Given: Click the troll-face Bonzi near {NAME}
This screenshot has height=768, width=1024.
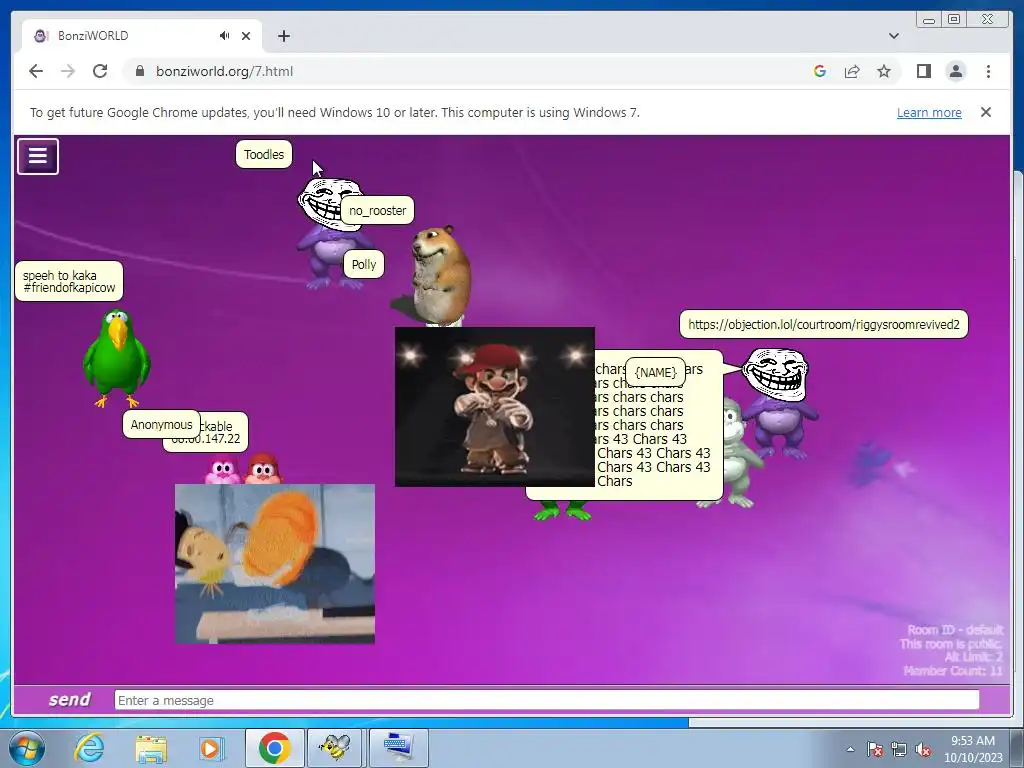Looking at the screenshot, I should [778, 402].
